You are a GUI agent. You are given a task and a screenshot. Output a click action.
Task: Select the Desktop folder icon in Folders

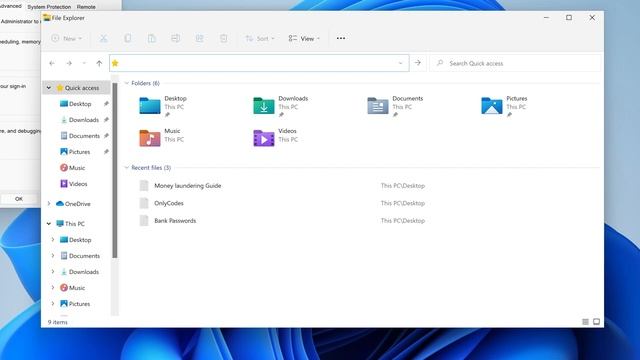pos(150,105)
